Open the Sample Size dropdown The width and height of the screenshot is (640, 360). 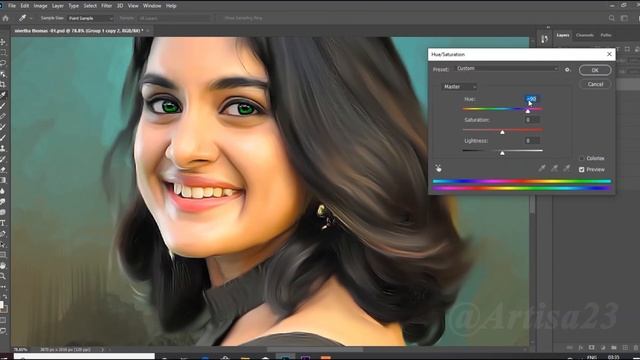point(90,18)
